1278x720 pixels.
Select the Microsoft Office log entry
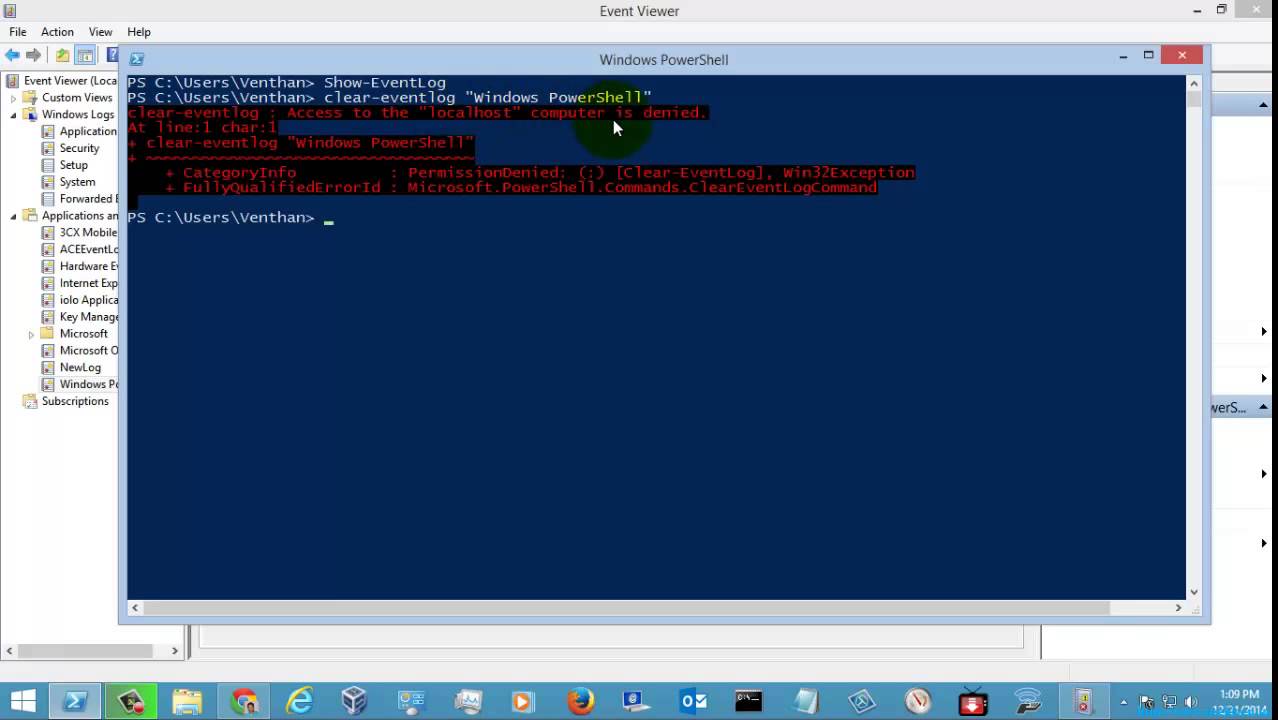tap(79, 350)
